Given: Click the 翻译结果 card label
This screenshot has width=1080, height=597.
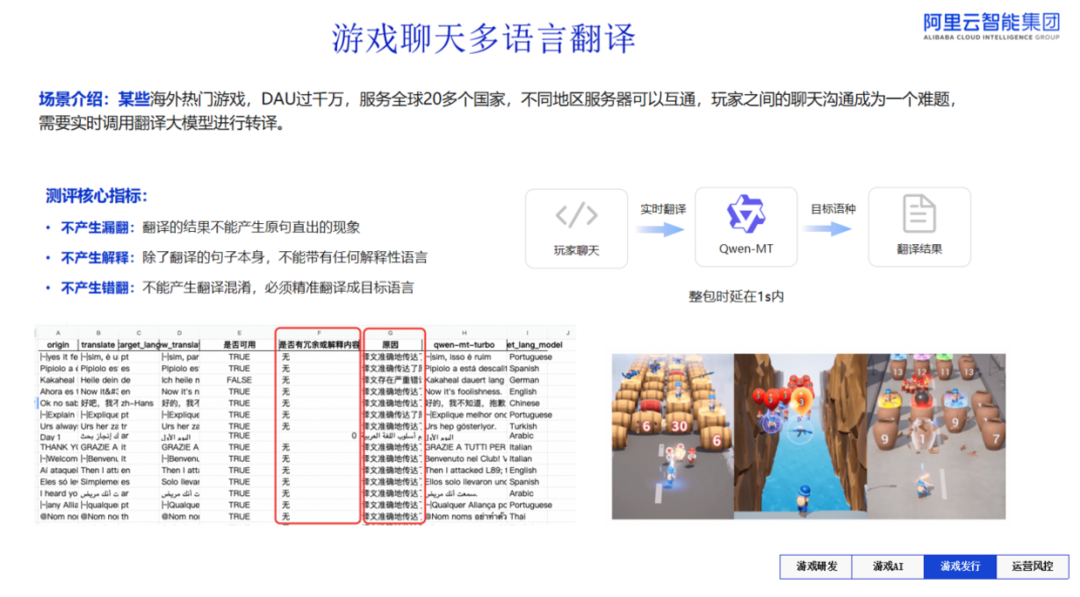Looking at the screenshot, I should click(919, 249).
